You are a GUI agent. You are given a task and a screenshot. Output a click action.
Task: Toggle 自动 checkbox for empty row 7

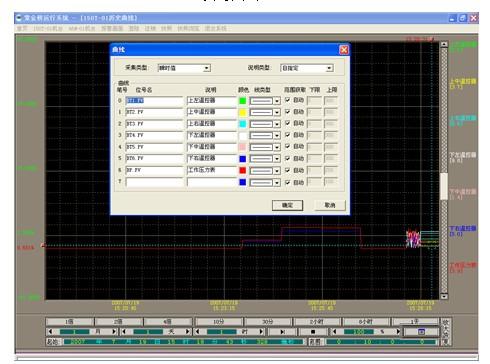[x=288, y=182]
